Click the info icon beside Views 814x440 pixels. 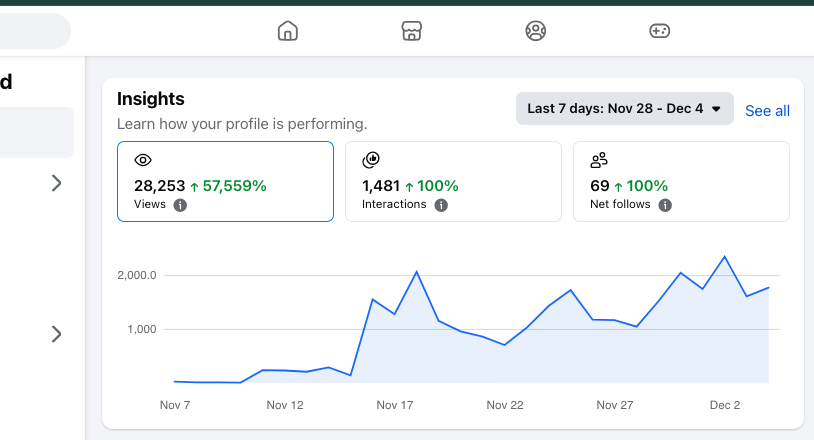(x=180, y=205)
